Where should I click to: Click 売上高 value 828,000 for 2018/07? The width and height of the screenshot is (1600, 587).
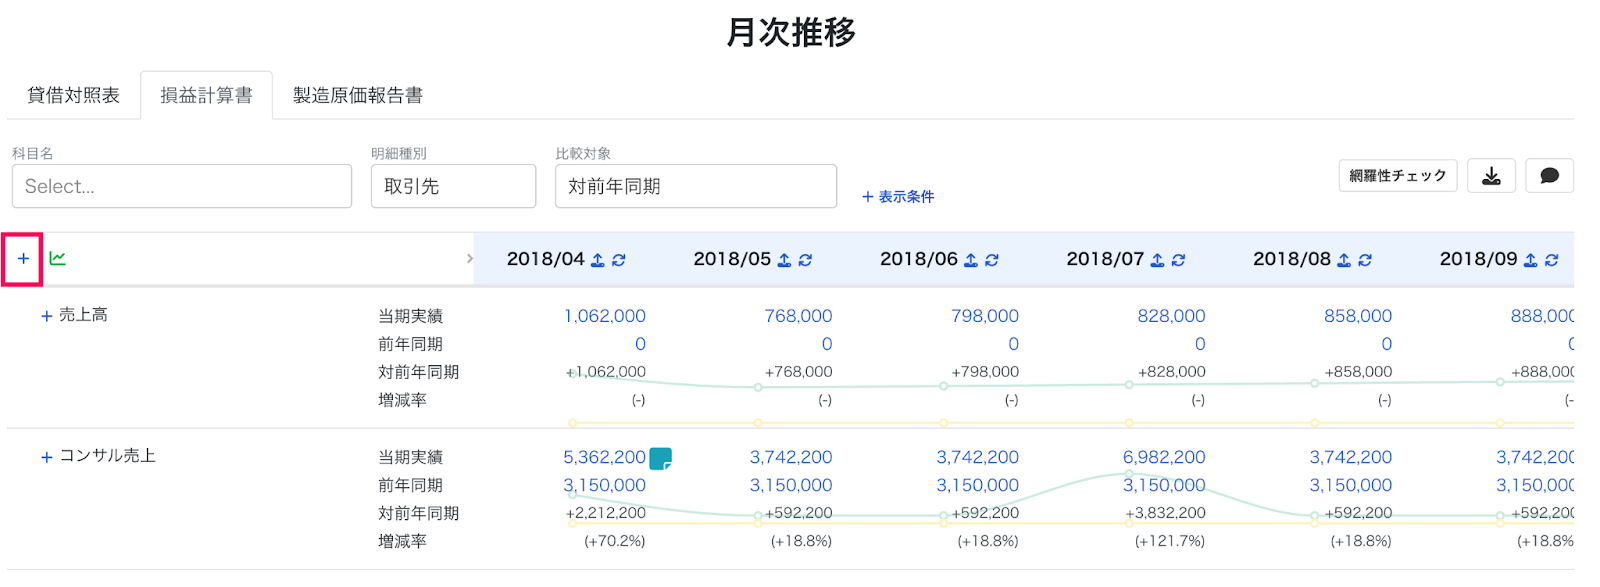pos(1171,316)
